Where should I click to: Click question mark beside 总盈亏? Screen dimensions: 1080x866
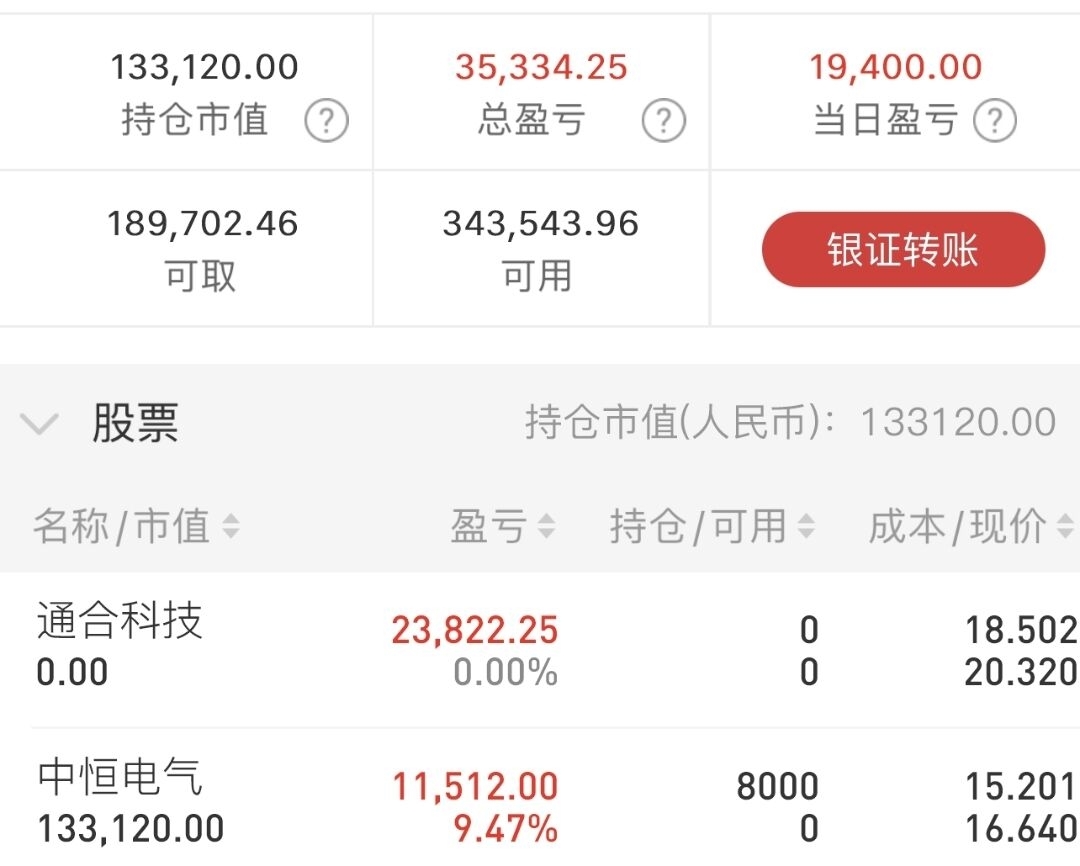(664, 122)
